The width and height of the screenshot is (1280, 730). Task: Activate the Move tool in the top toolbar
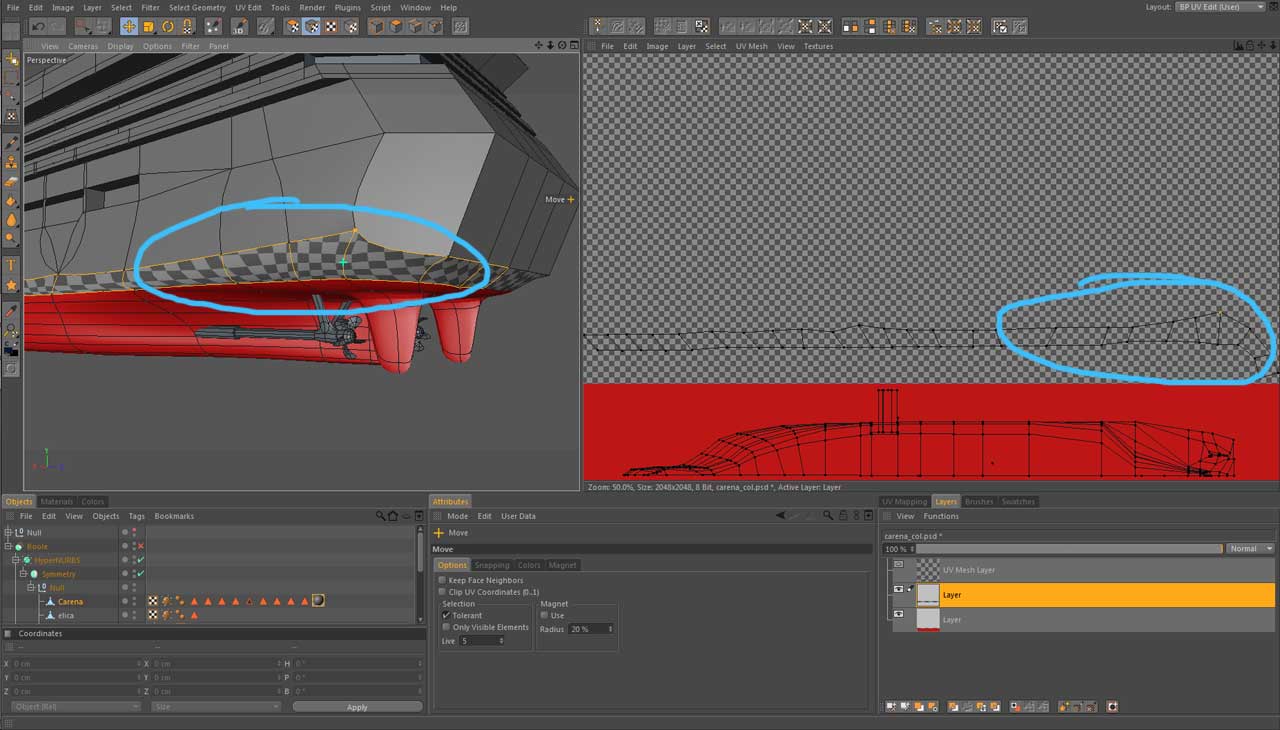pos(129,26)
